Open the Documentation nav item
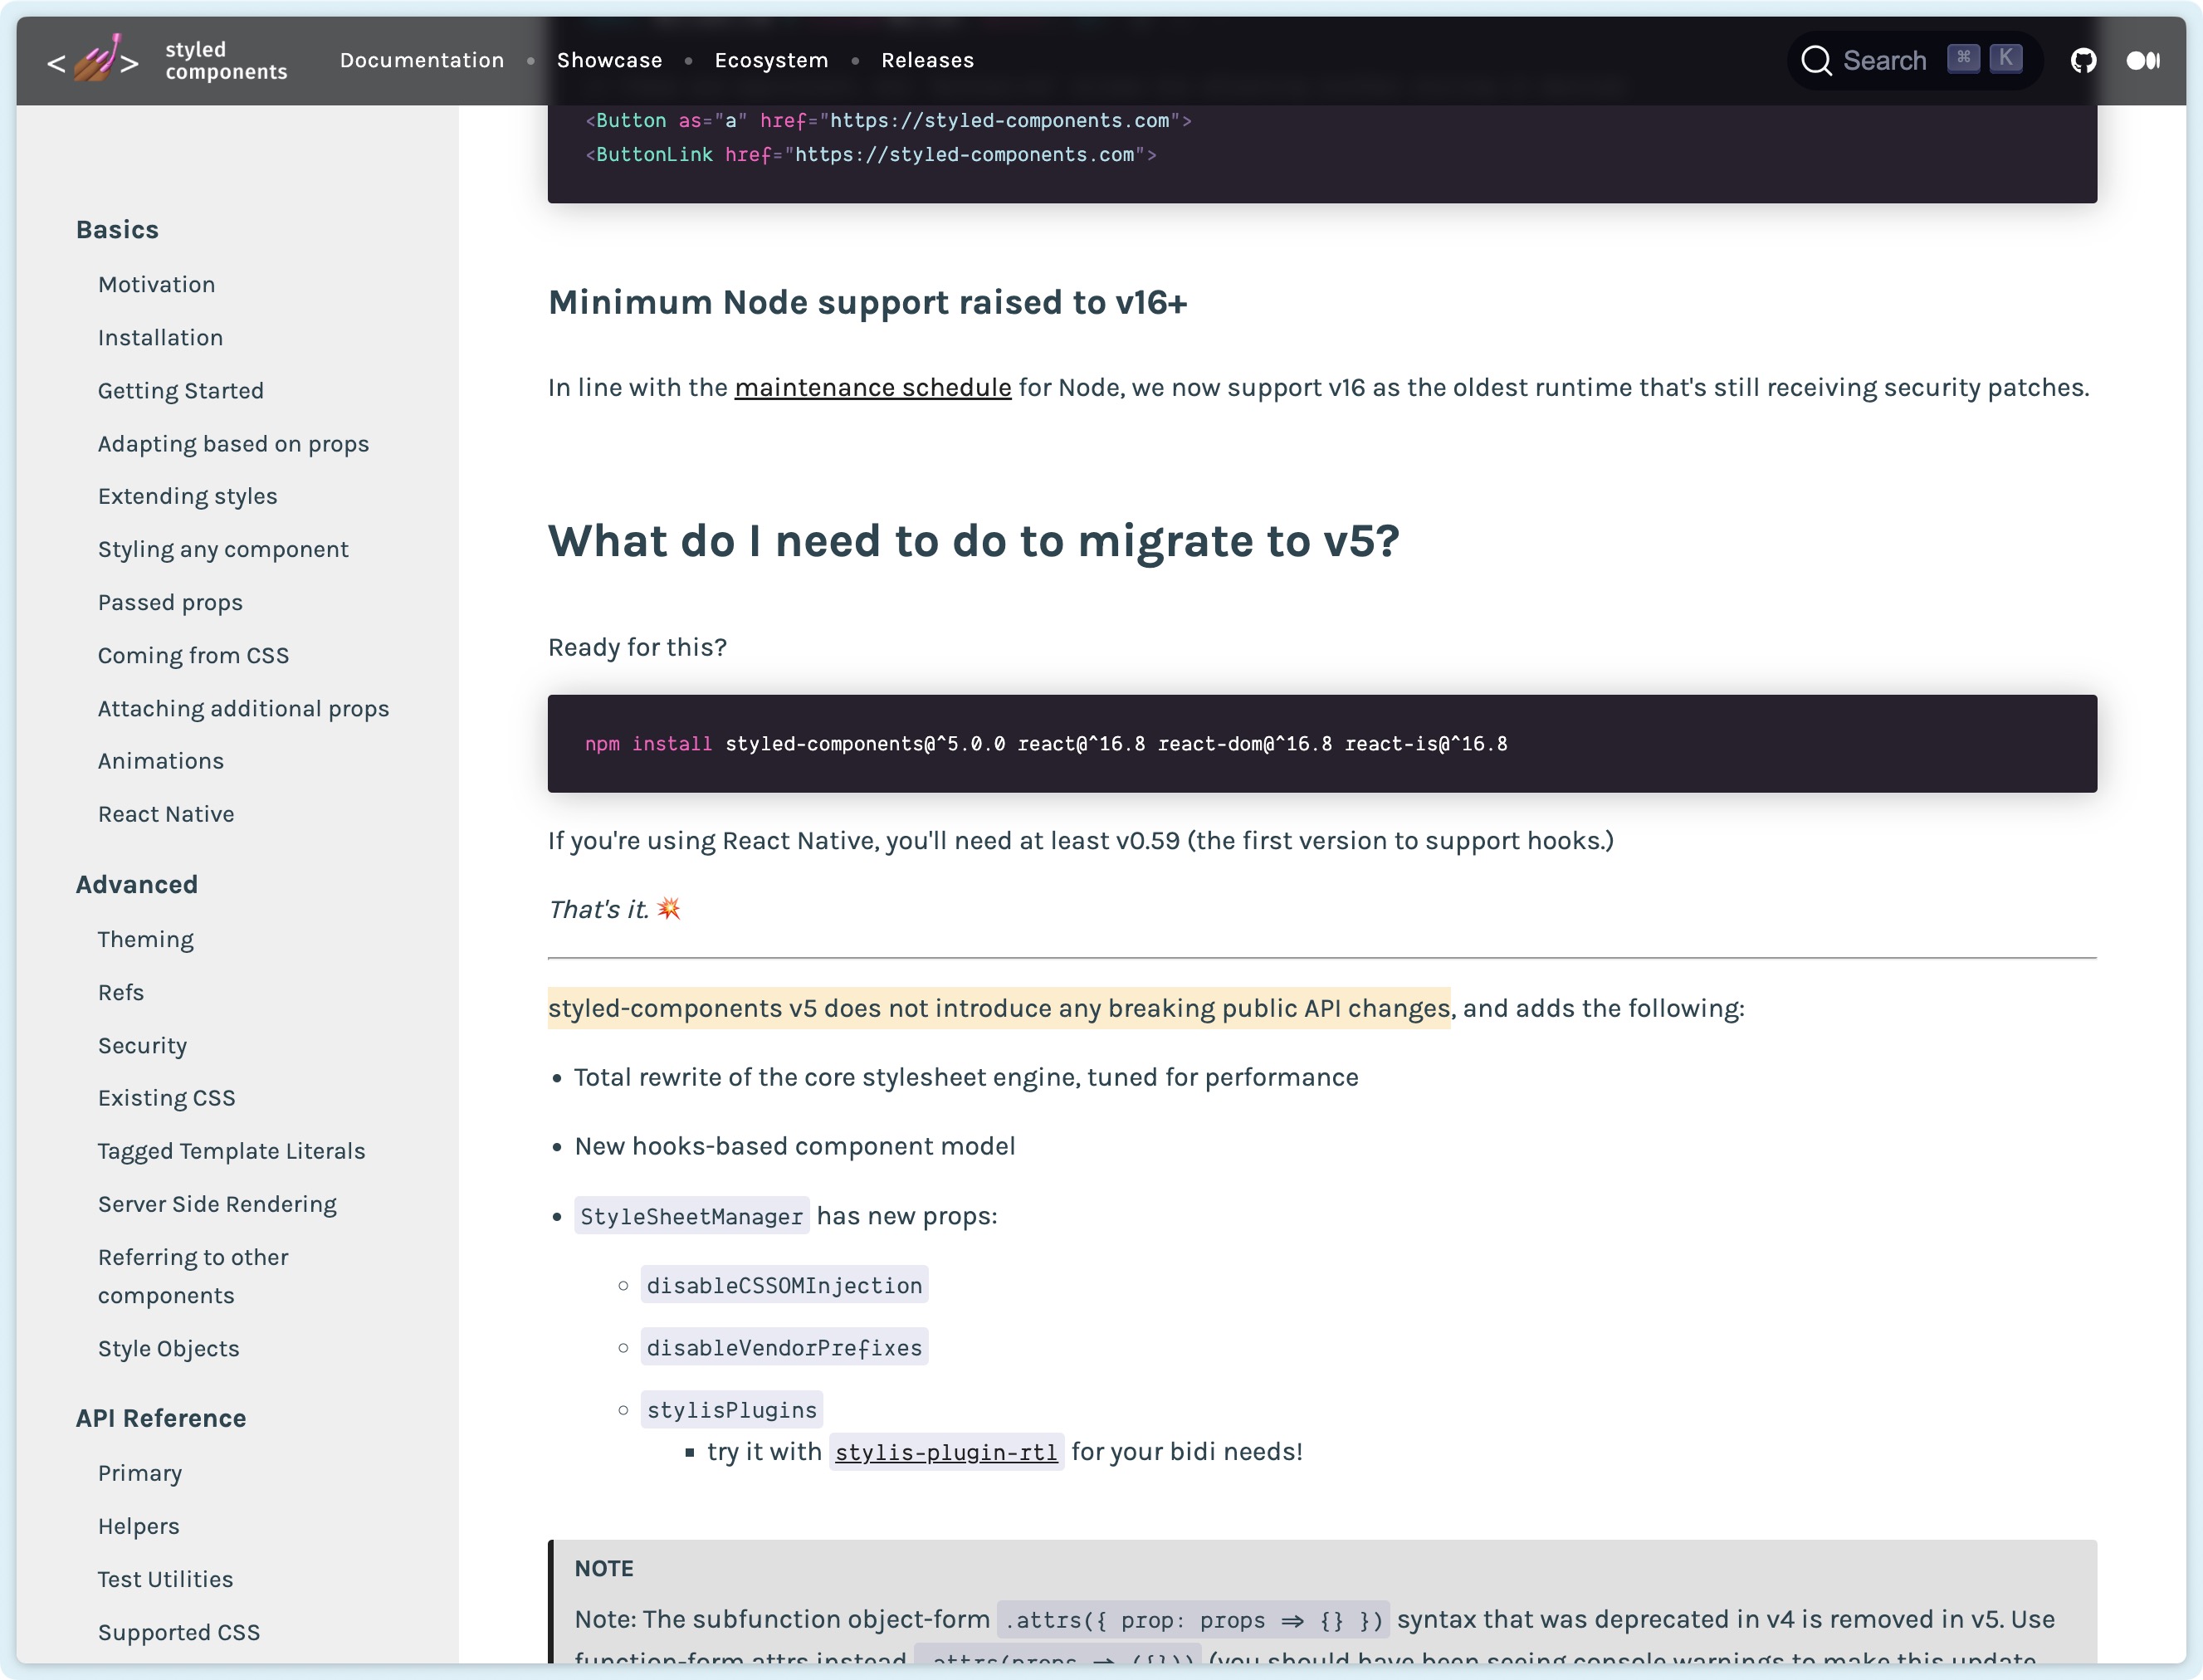2203x1680 pixels. pyautogui.click(x=422, y=60)
